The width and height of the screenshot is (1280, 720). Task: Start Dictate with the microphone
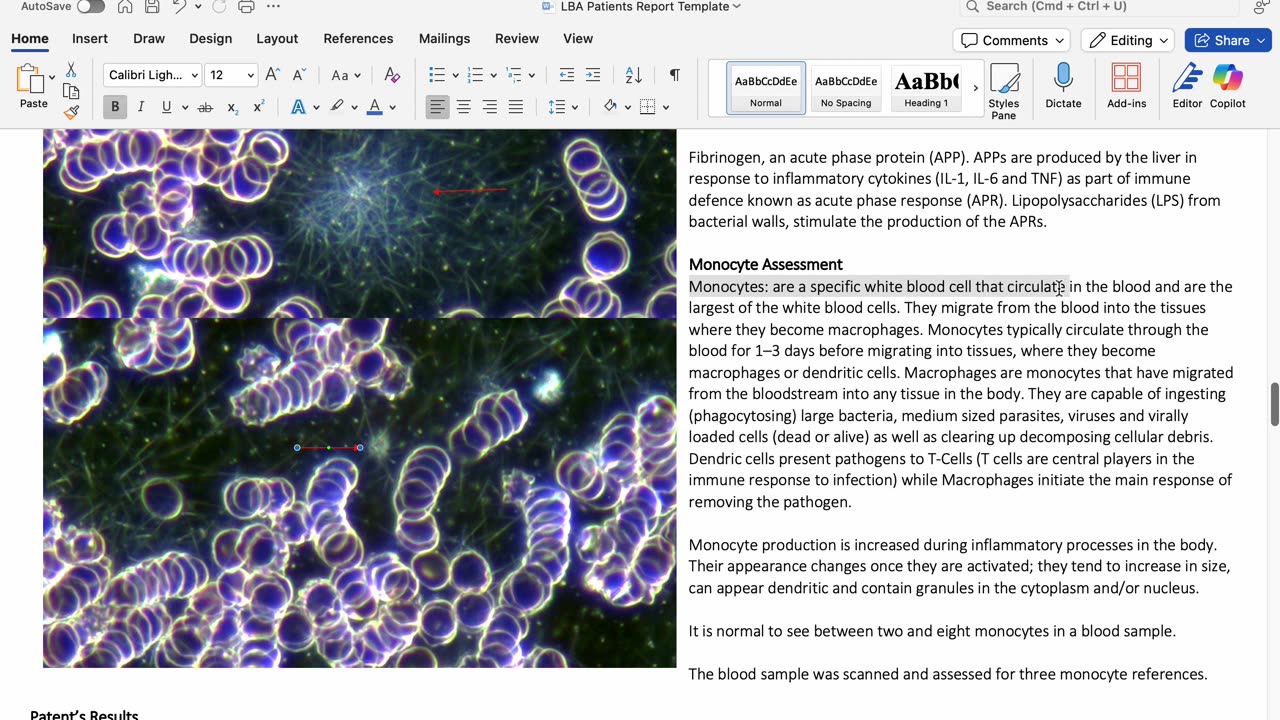[x=1063, y=86]
